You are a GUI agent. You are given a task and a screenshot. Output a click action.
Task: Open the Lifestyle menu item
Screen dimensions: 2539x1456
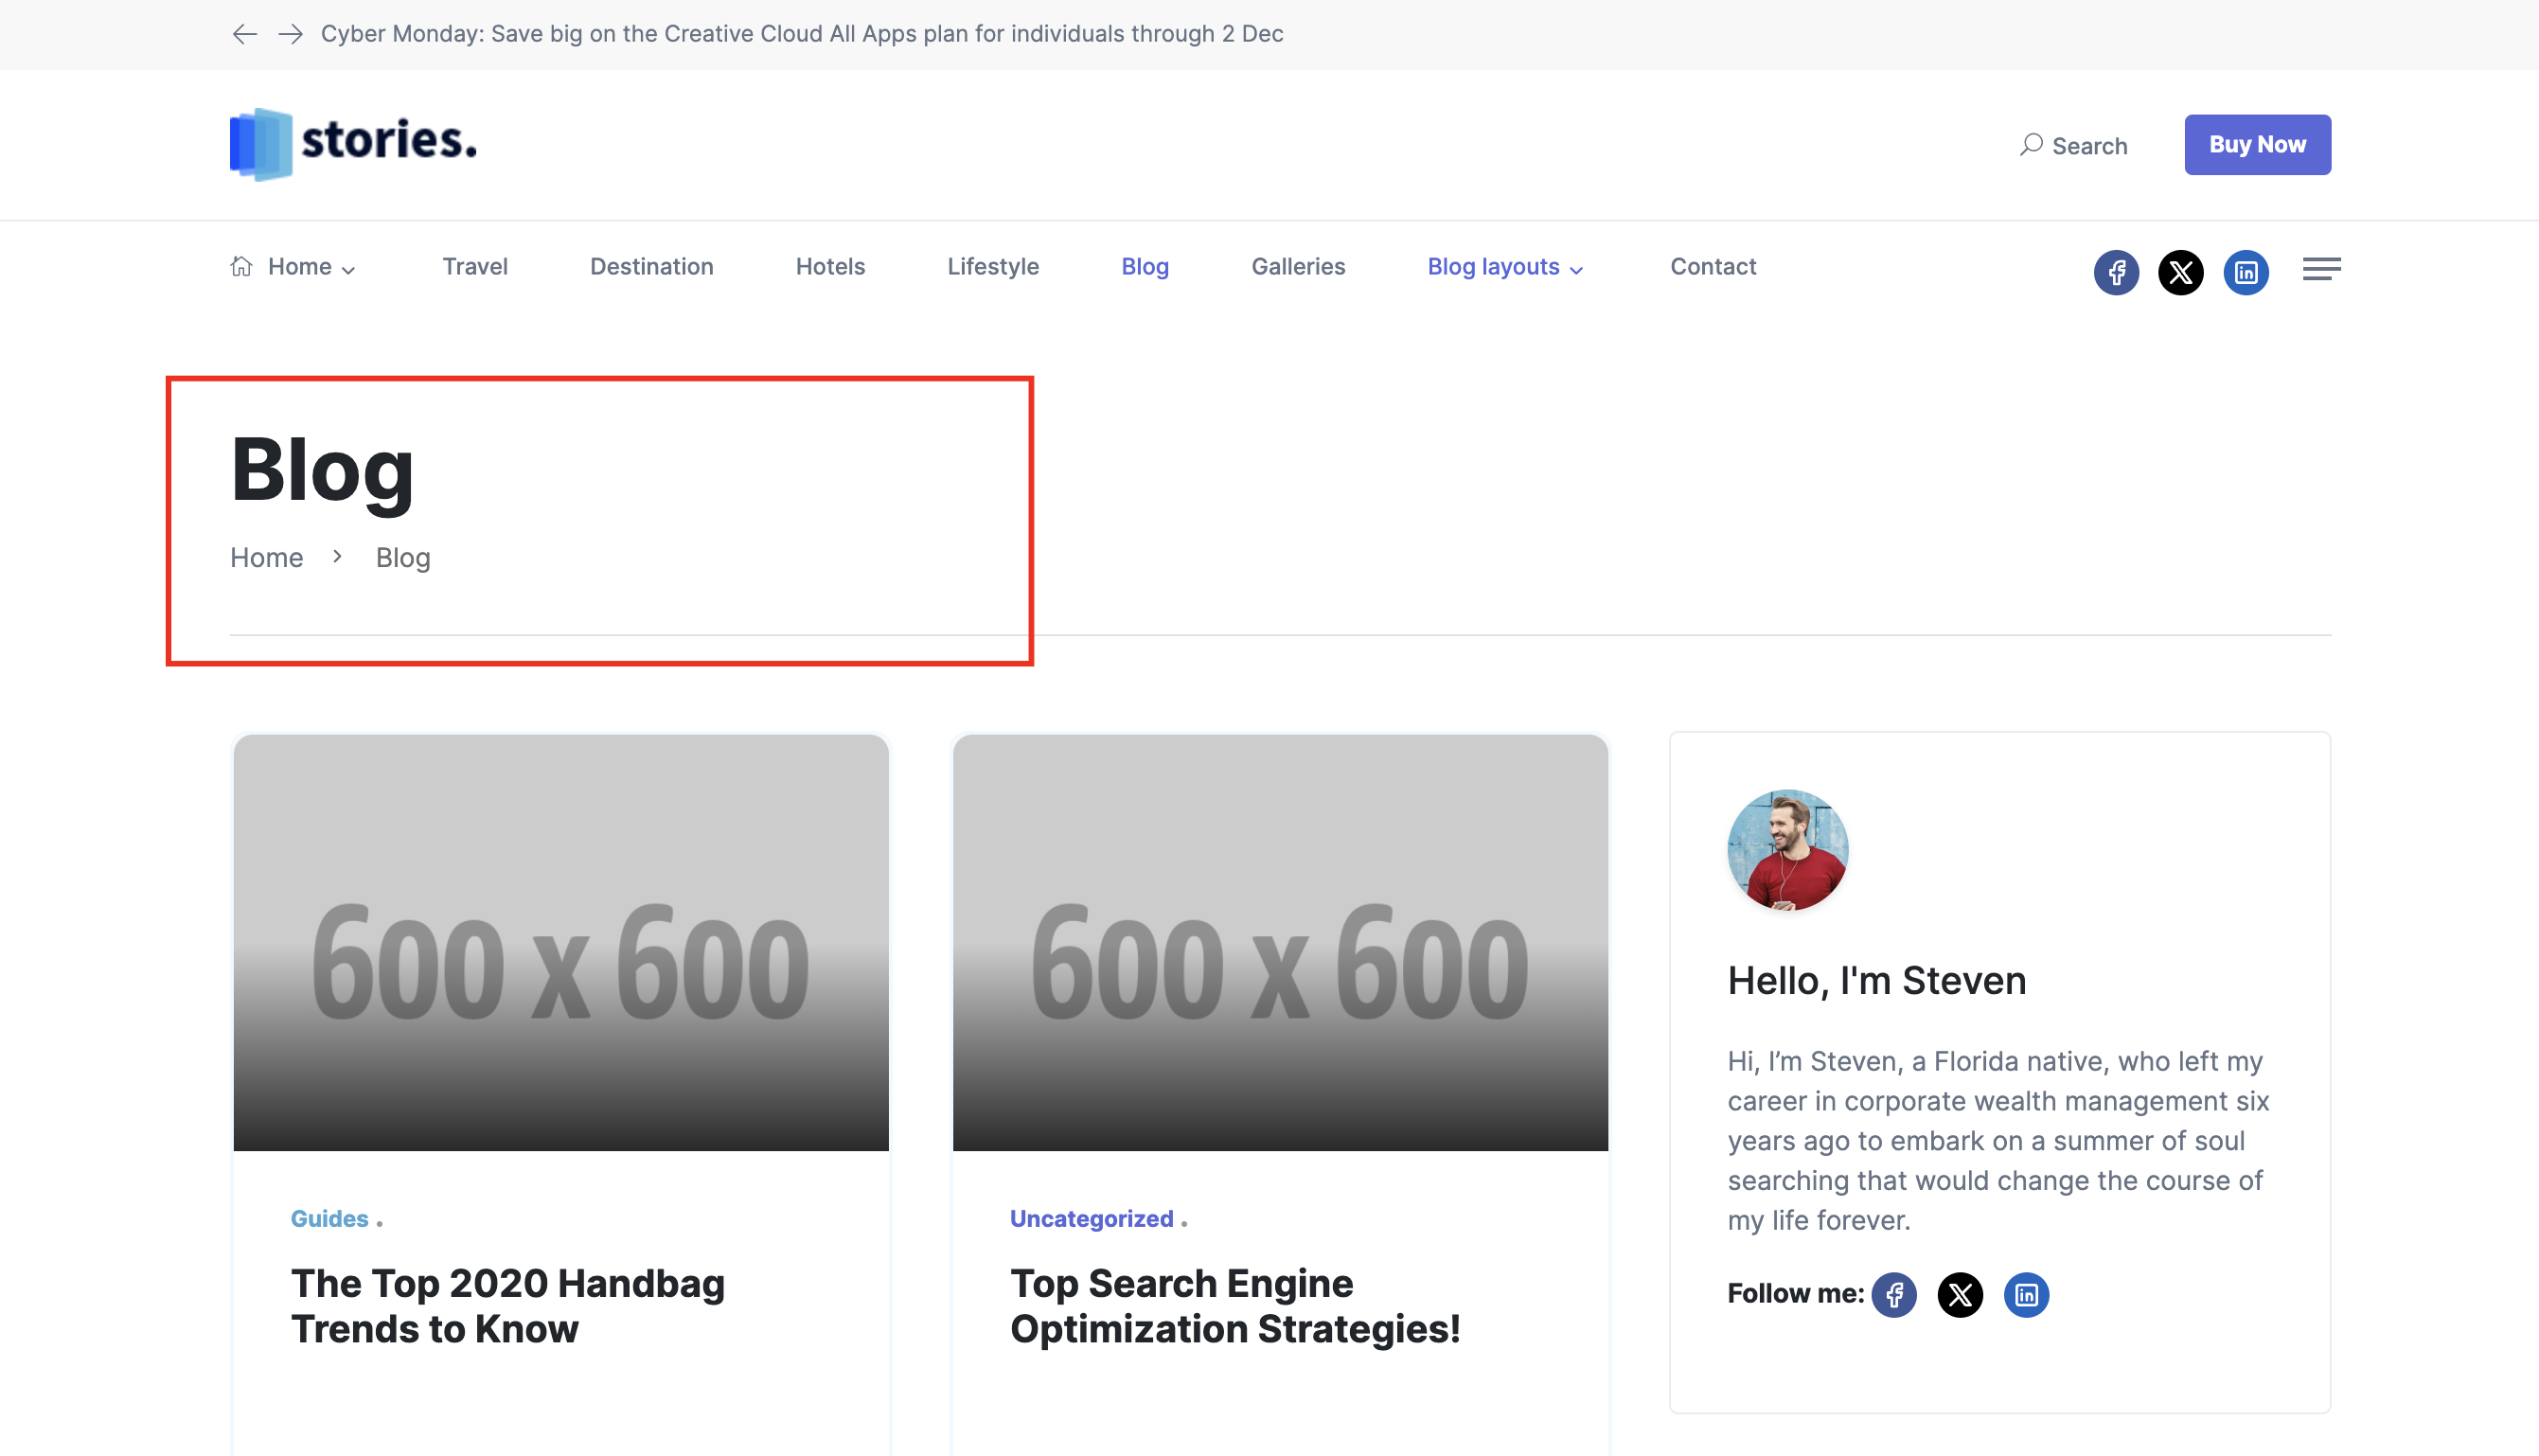click(x=993, y=267)
